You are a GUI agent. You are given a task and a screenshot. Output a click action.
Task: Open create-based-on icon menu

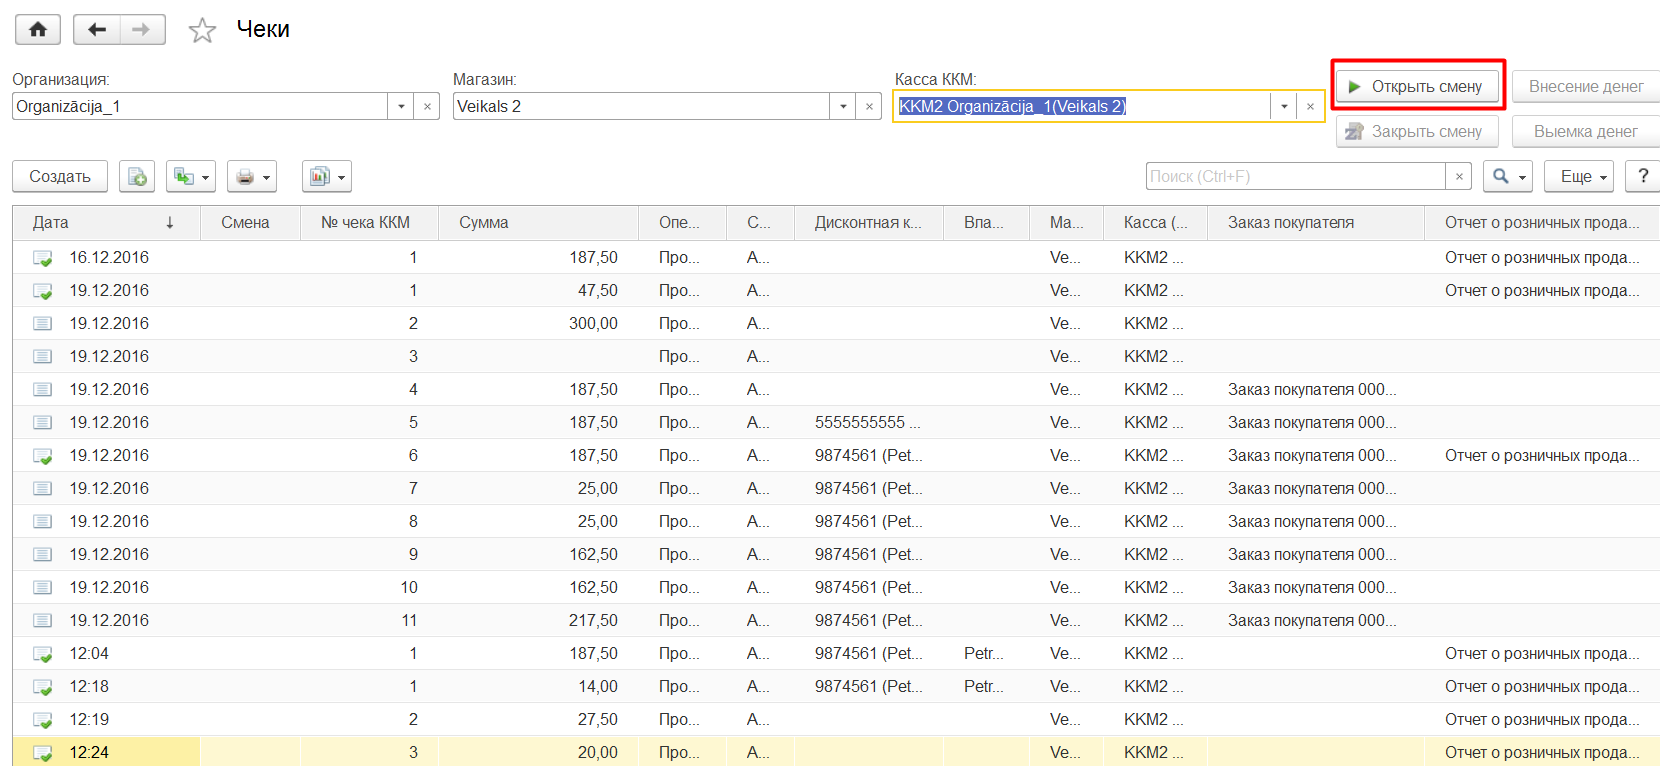pyautogui.click(x=191, y=177)
